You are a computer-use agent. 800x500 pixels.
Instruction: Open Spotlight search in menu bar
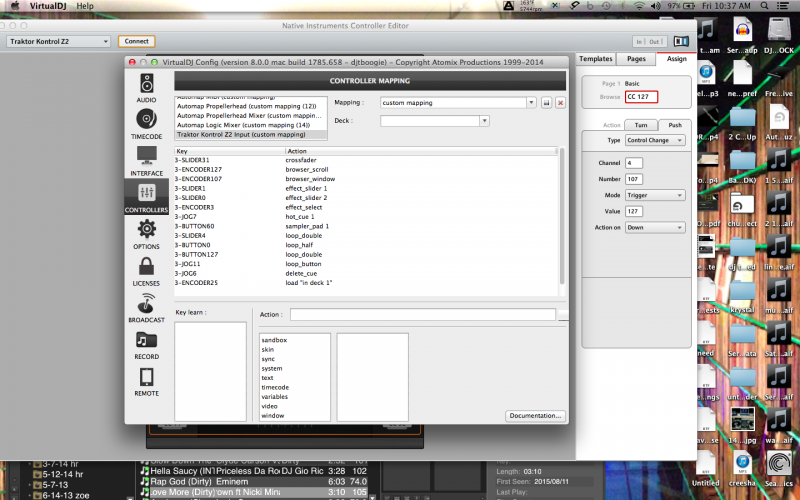pos(764,6)
